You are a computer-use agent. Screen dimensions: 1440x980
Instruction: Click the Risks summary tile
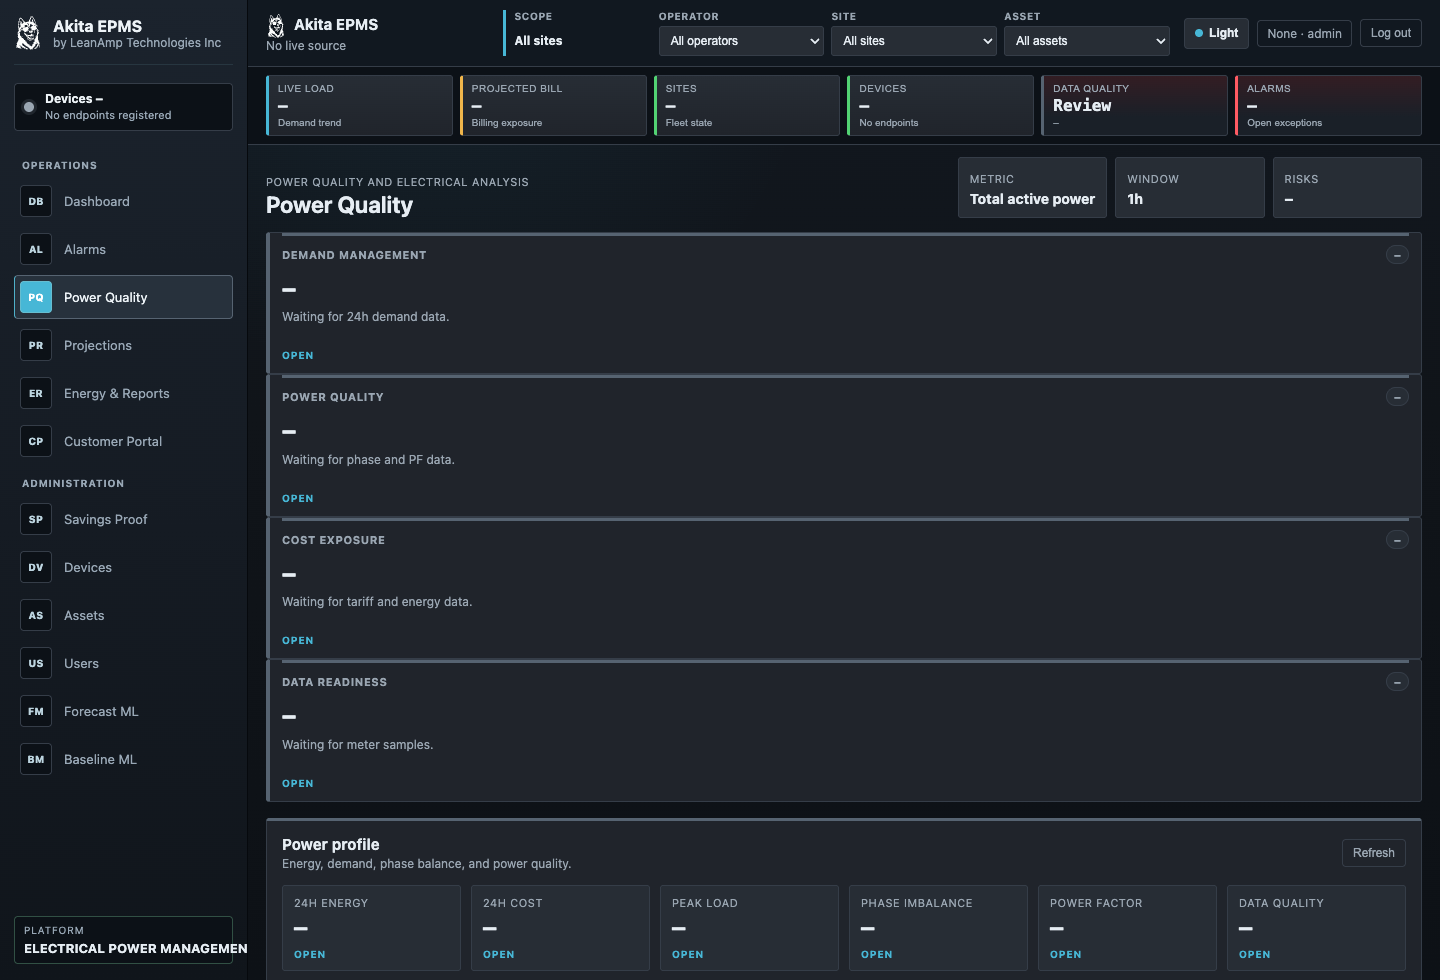1347,187
